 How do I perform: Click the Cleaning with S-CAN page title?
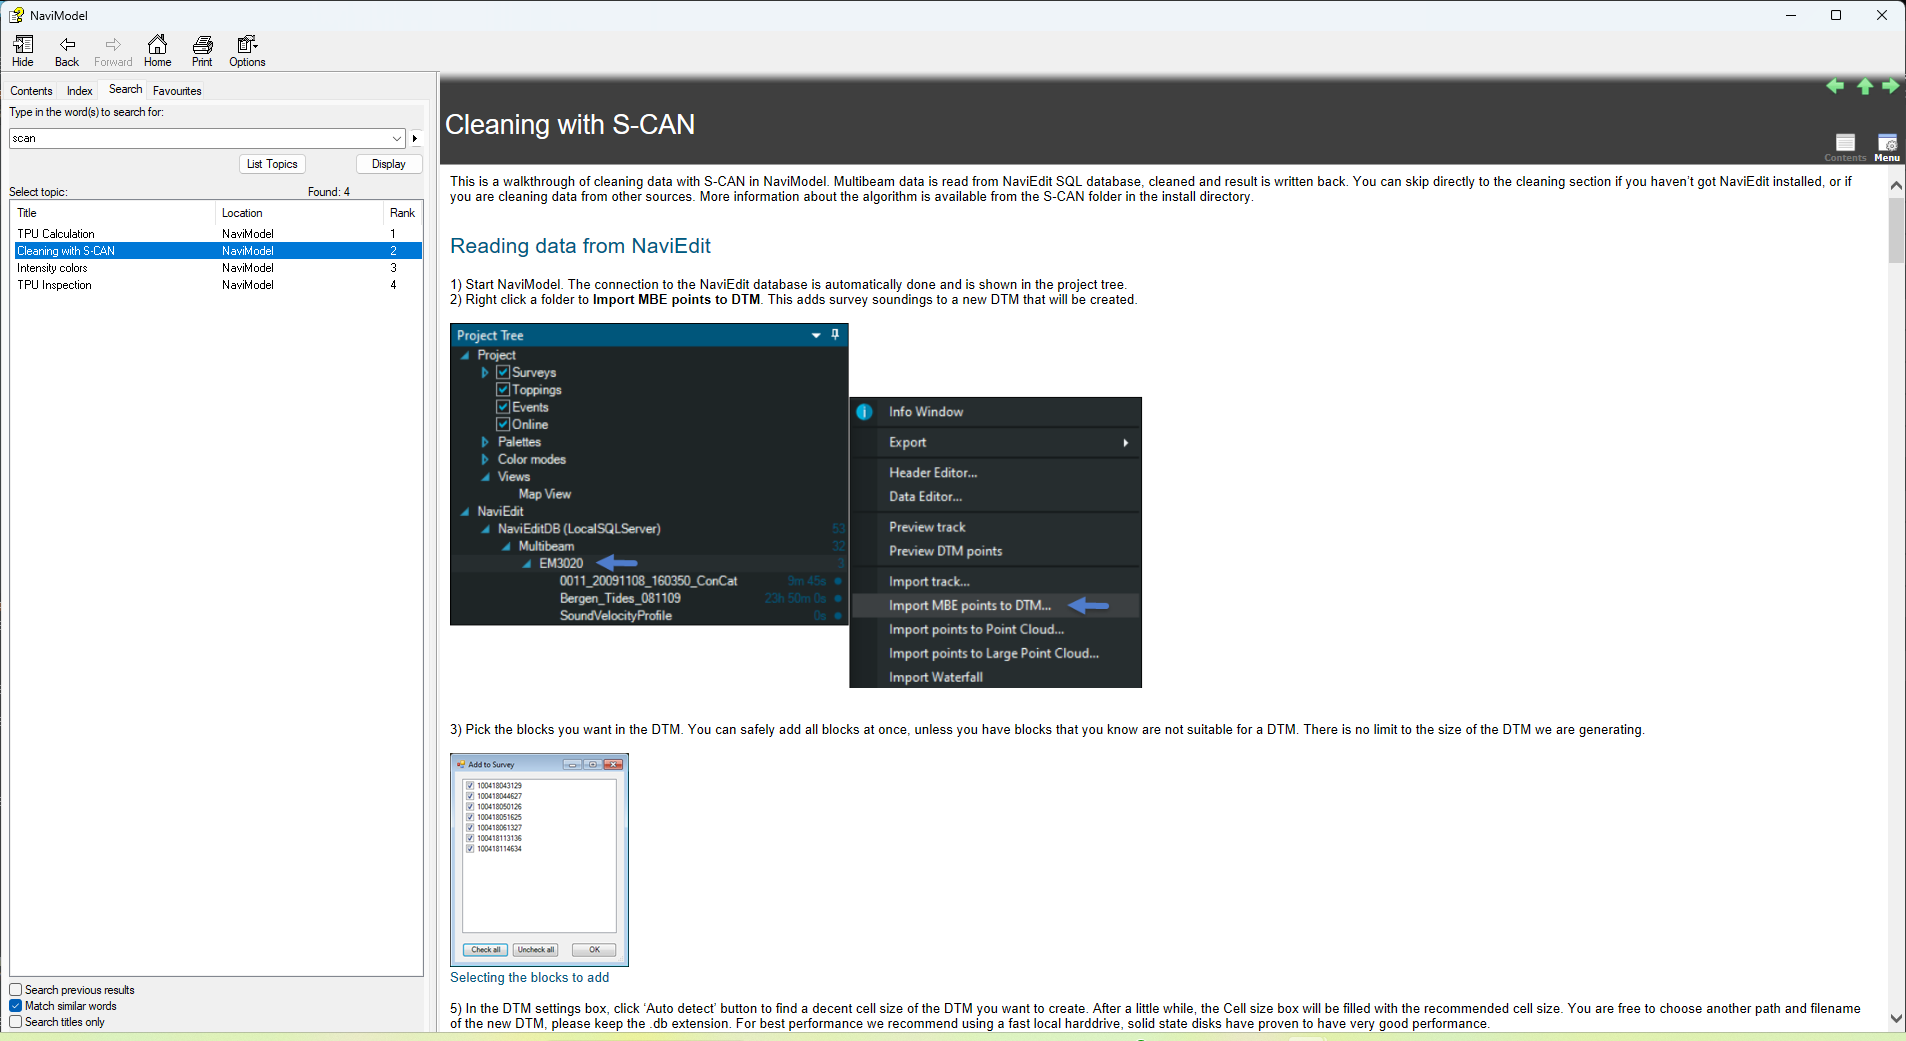pyautogui.click(x=570, y=125)
